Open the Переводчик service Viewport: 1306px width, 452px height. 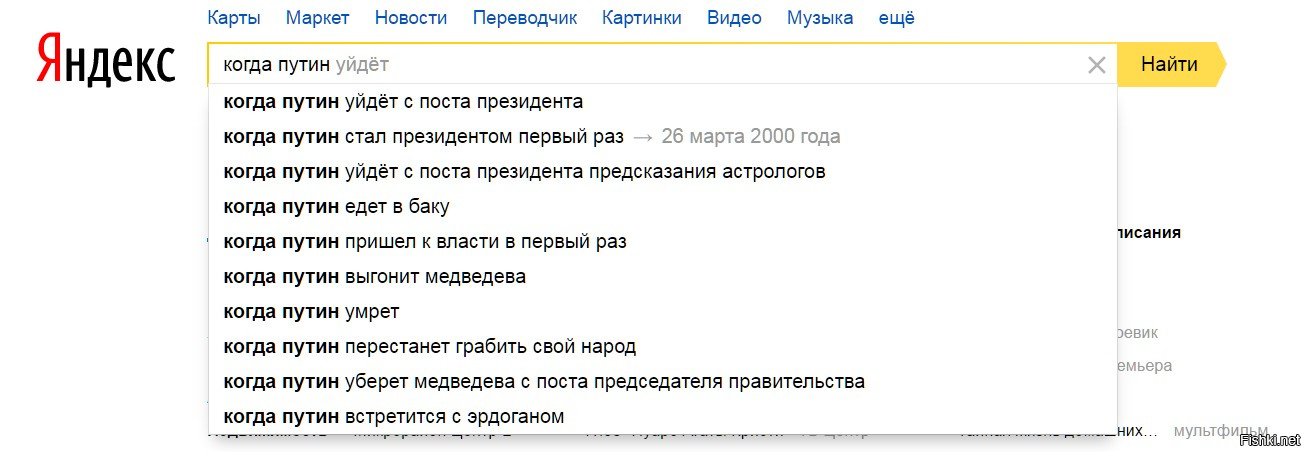(x=525, y=18)
